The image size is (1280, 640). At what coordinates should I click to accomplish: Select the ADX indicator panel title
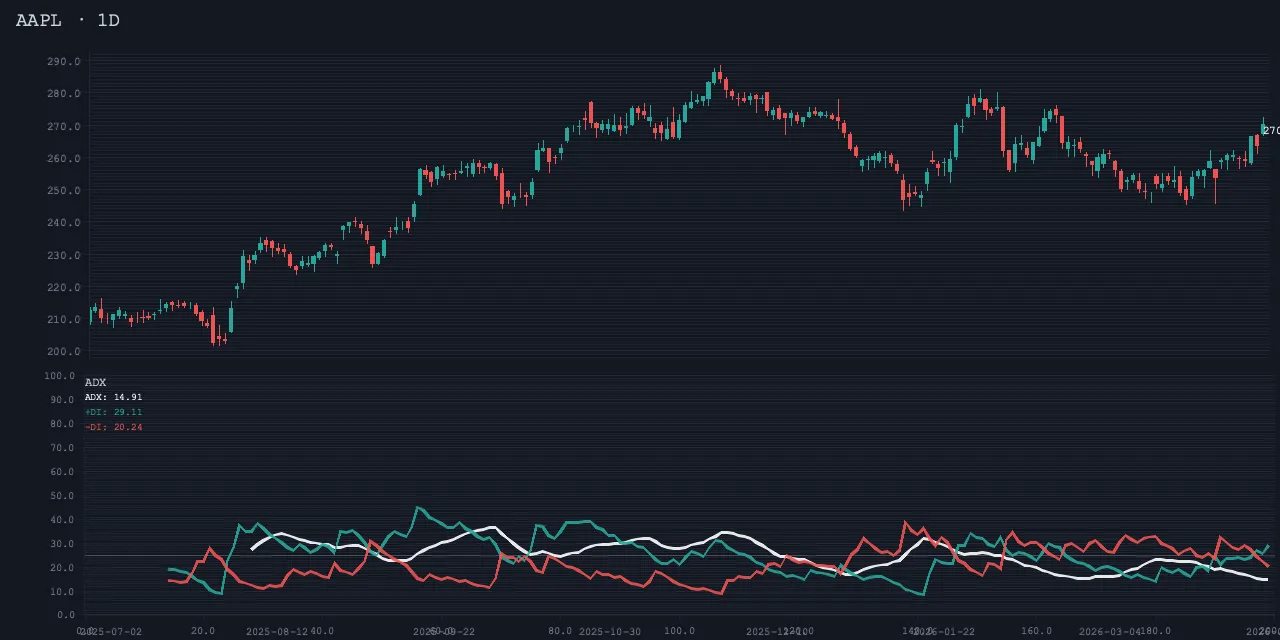(95, 383)
